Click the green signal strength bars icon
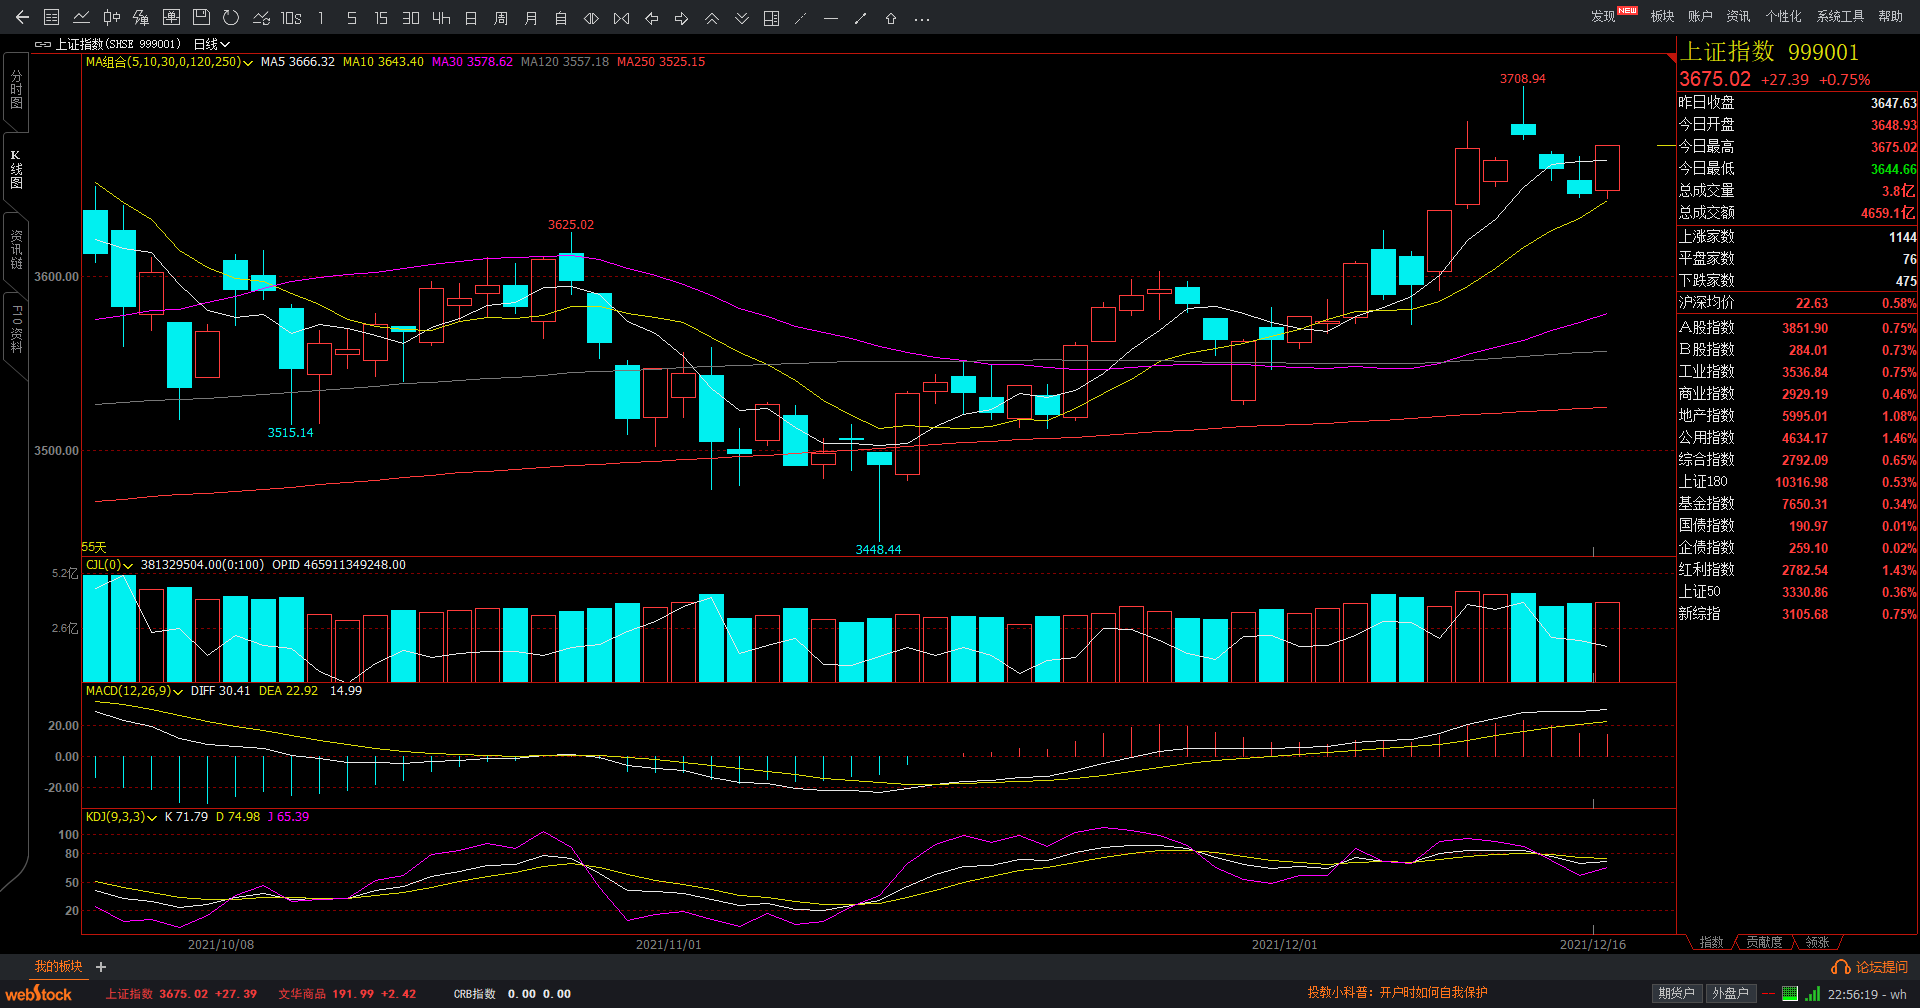Image resolution: width=1920 pixels, height=1008 pixels. pyautogui.click(x=1813, y=993)
